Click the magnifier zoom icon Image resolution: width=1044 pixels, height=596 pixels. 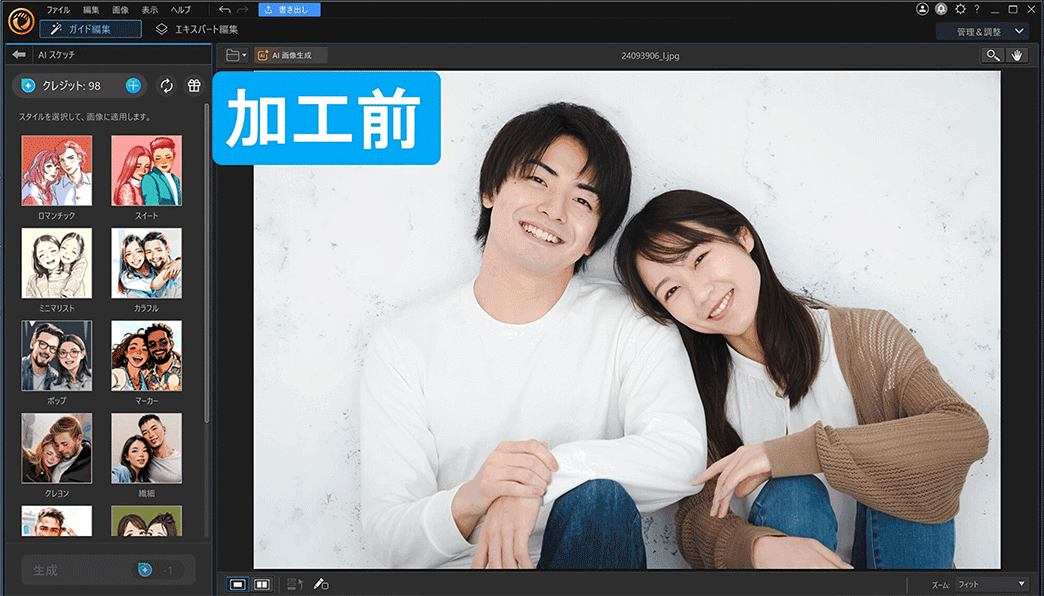(991, 55)
